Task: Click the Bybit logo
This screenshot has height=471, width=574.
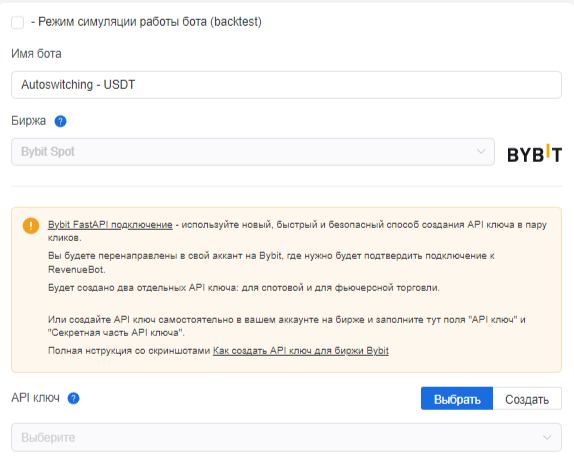Action: (x=534, y=153)
